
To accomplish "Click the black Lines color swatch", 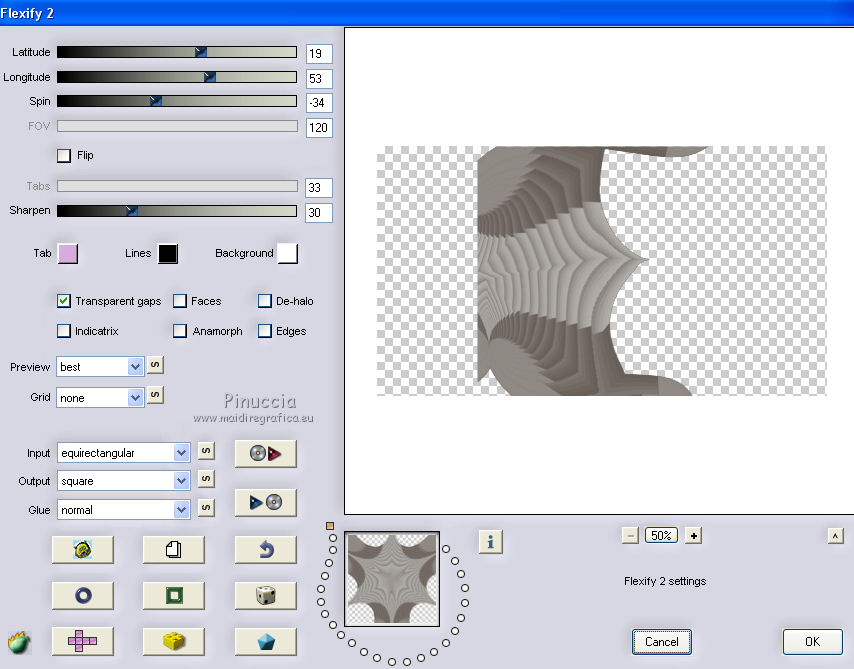I will tap(168, 254).
